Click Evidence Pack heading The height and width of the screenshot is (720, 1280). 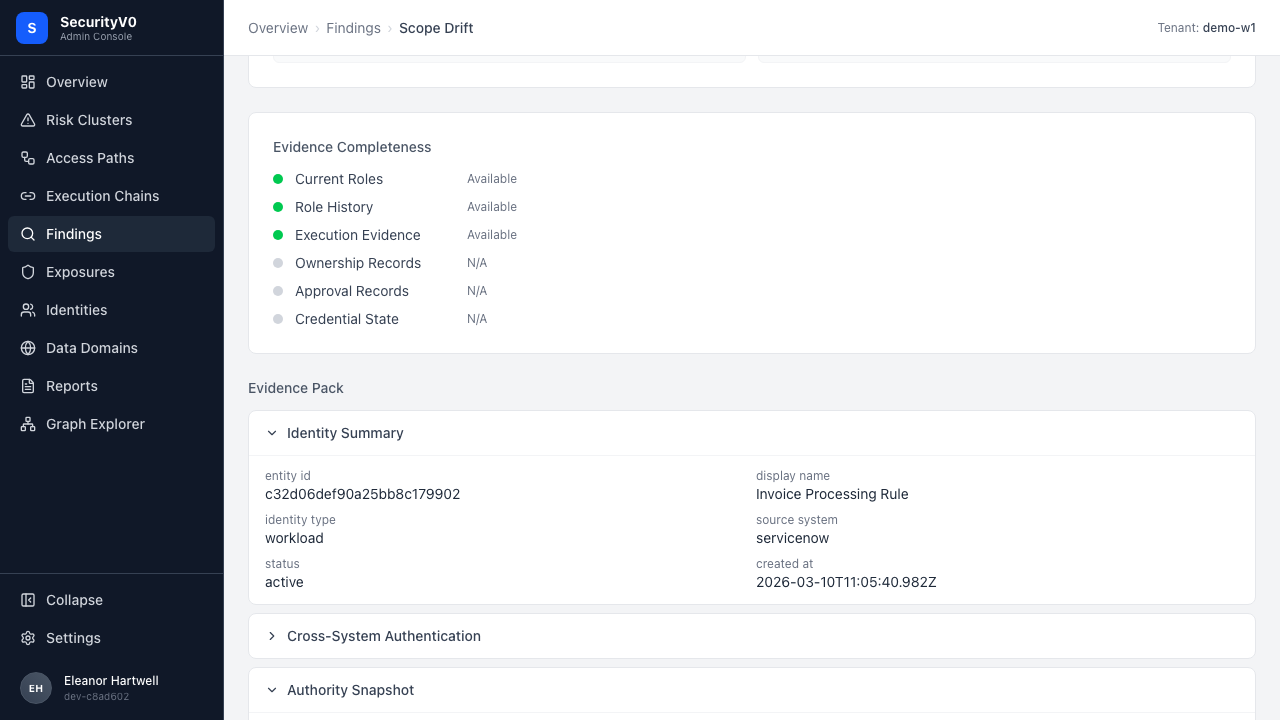(x=296, y=388)
